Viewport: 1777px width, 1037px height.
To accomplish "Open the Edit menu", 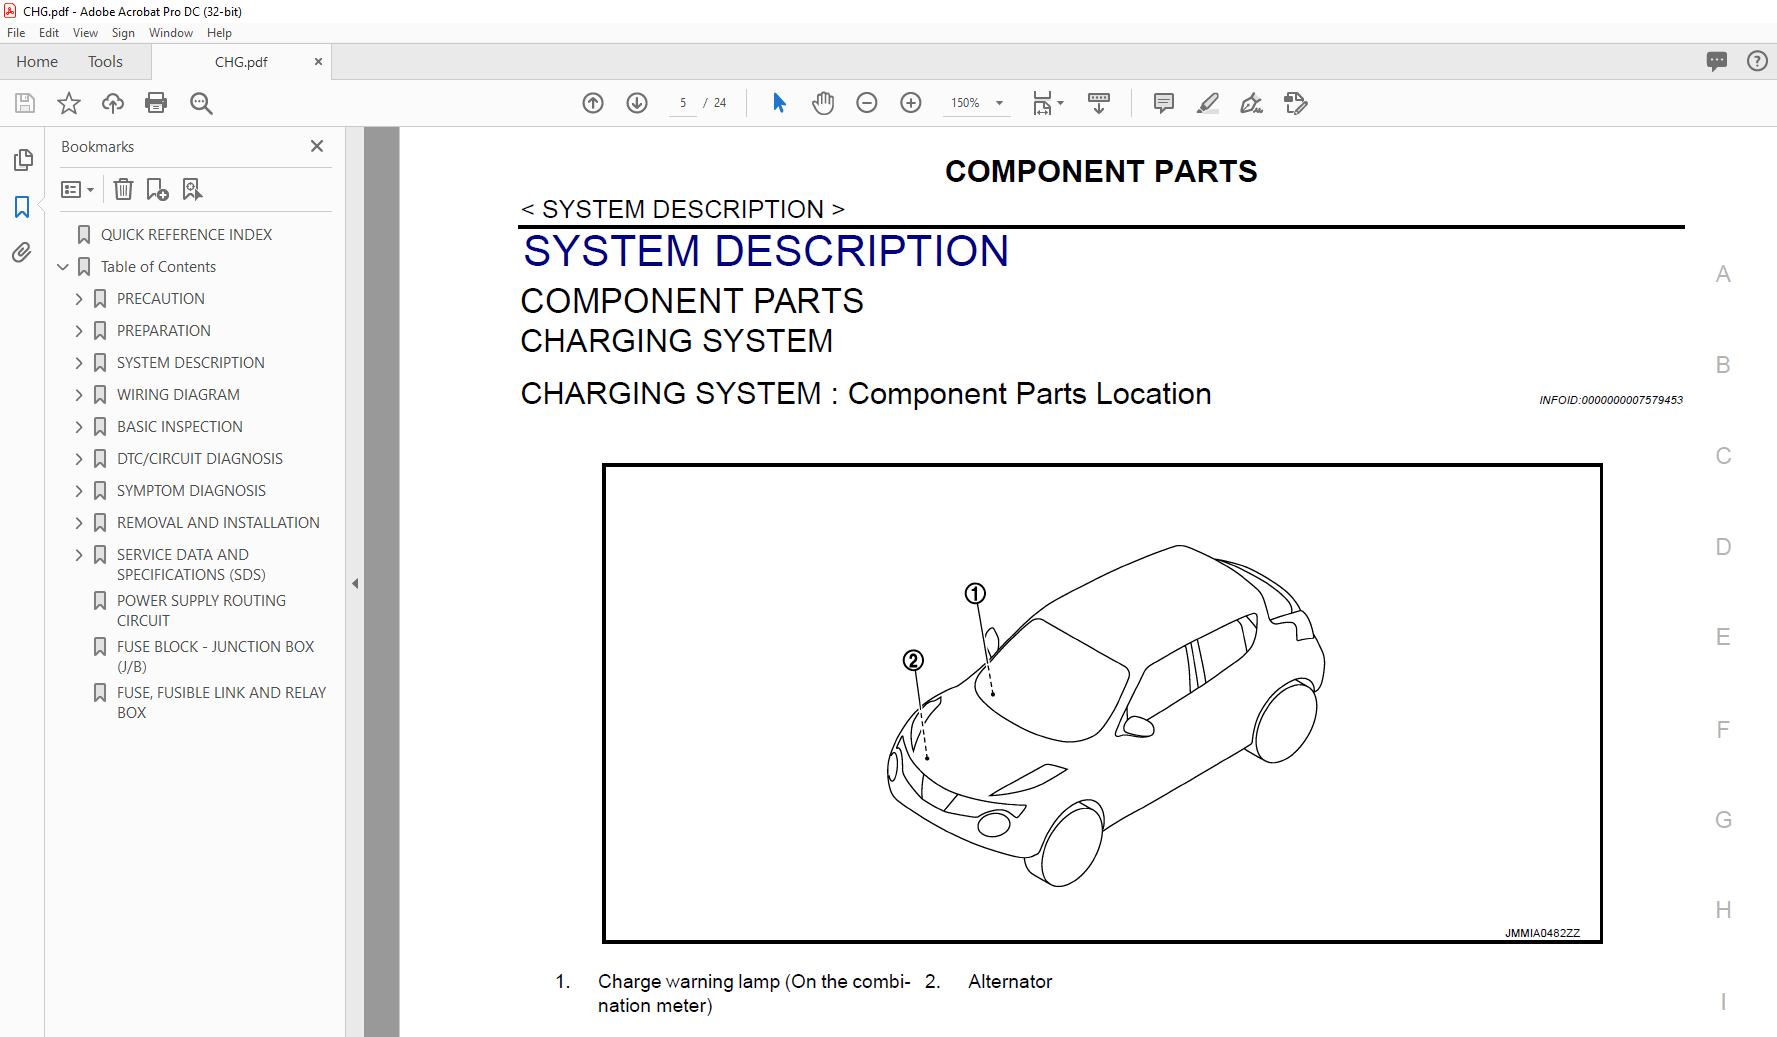I will click(49, 33).
